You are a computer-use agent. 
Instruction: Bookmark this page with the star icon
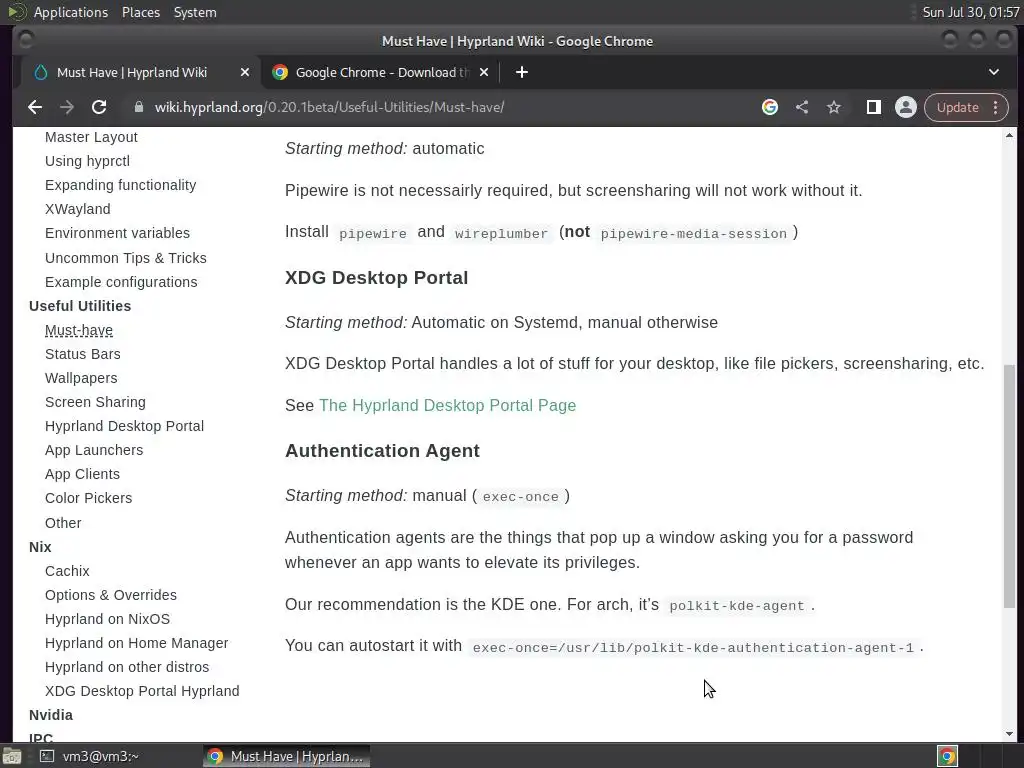pyautogui.click(x=834, y=107)
